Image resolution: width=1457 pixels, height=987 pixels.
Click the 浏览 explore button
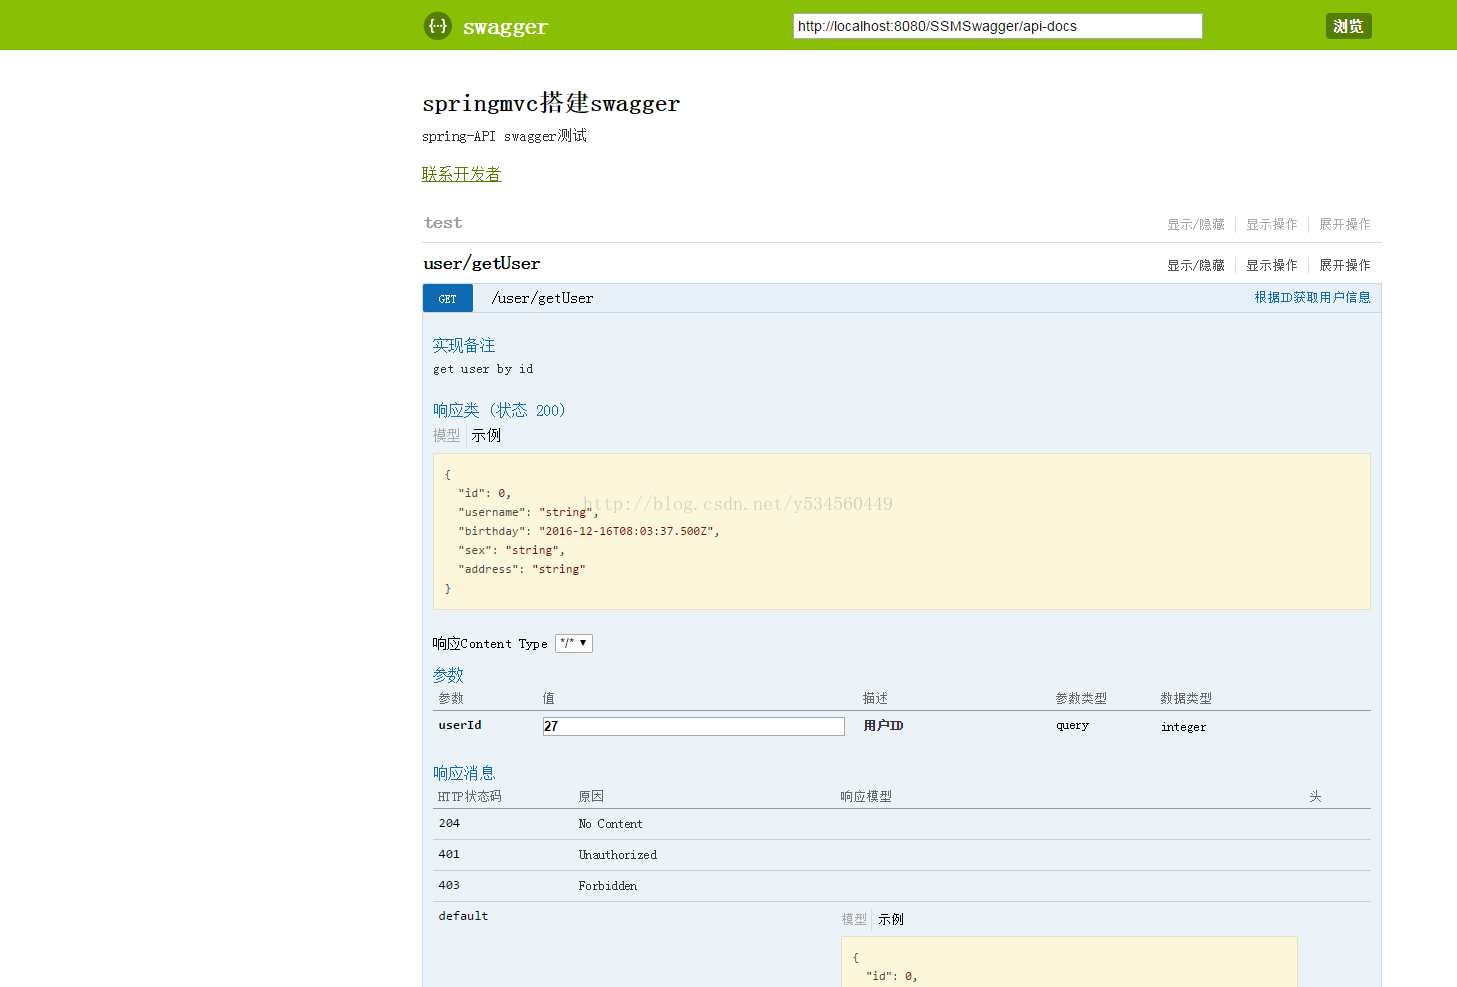click(x=1348, y=26)
